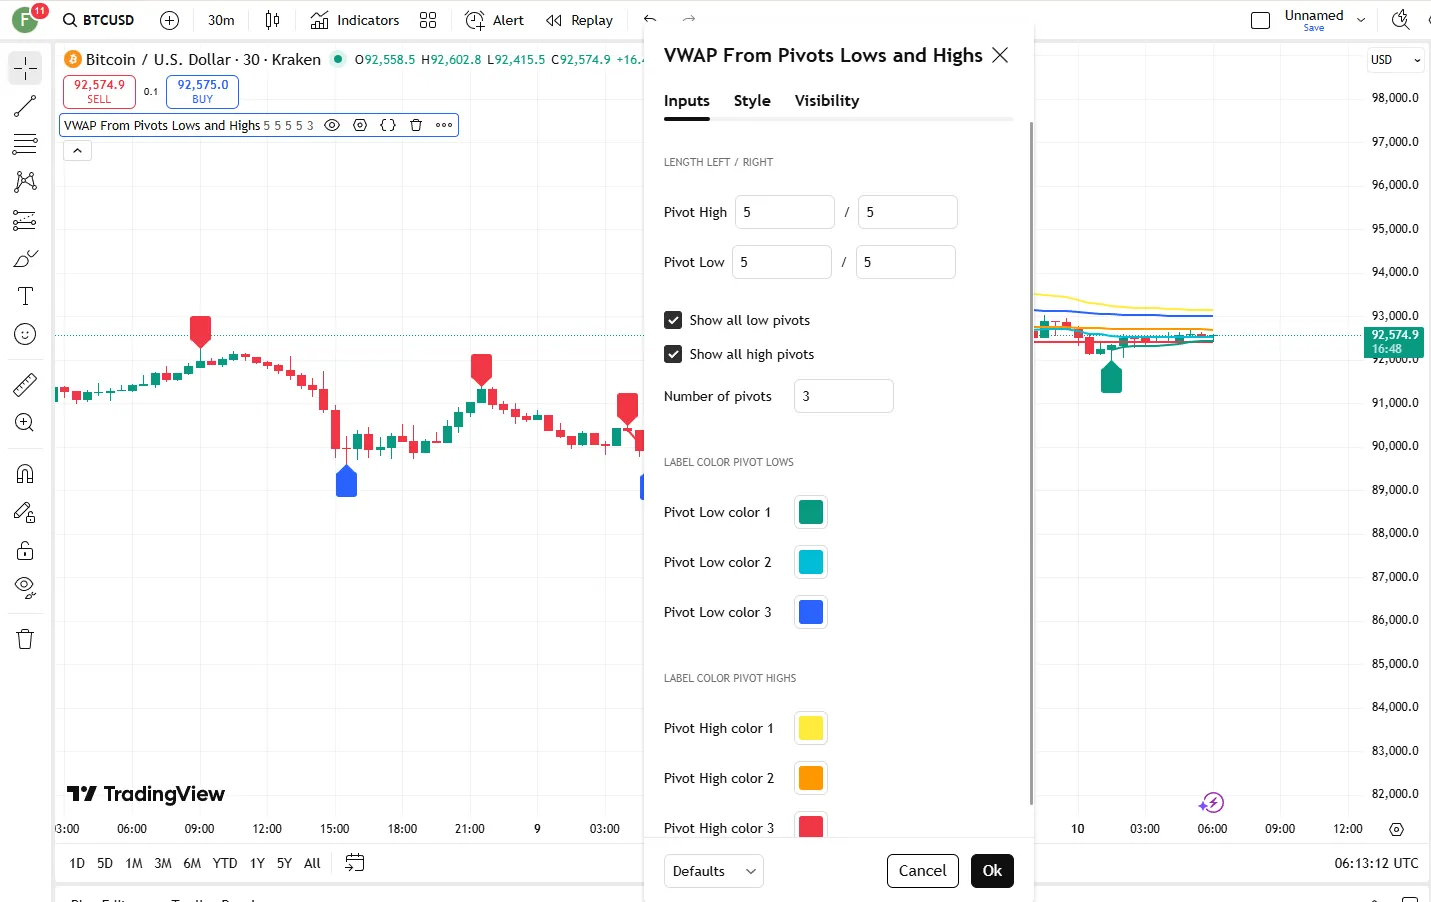1431x902 pixels.
Task: Open the layout setup square icon
Action: coord(1260,20)
